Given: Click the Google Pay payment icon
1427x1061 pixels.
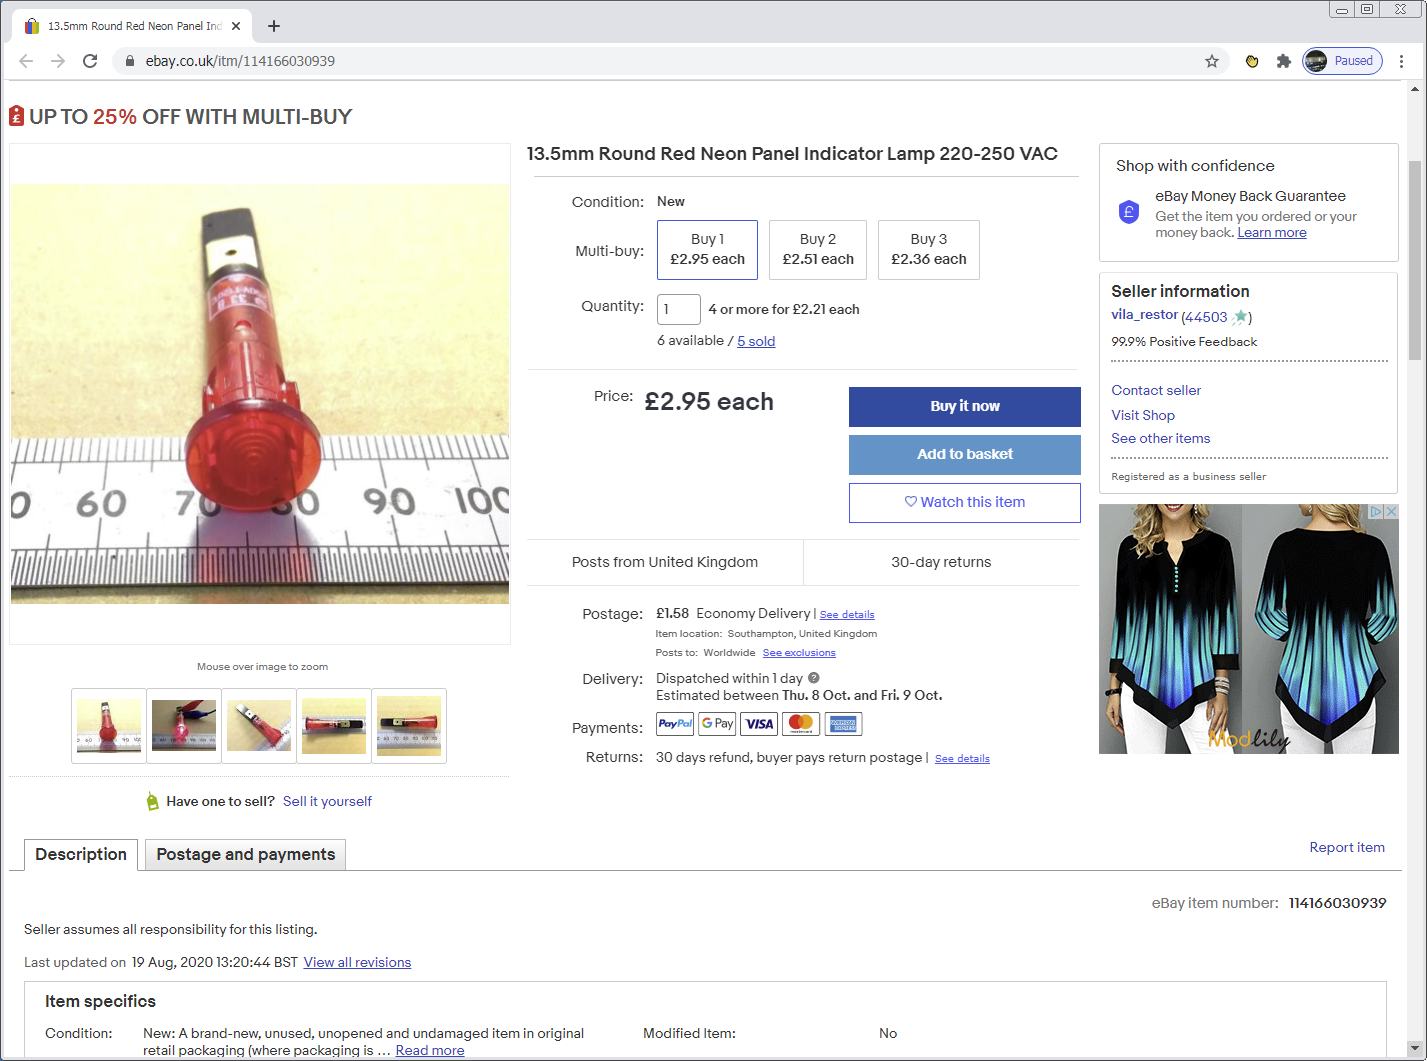Looking at the screenshot, I should pyautogui.click(x=716, y=723).
